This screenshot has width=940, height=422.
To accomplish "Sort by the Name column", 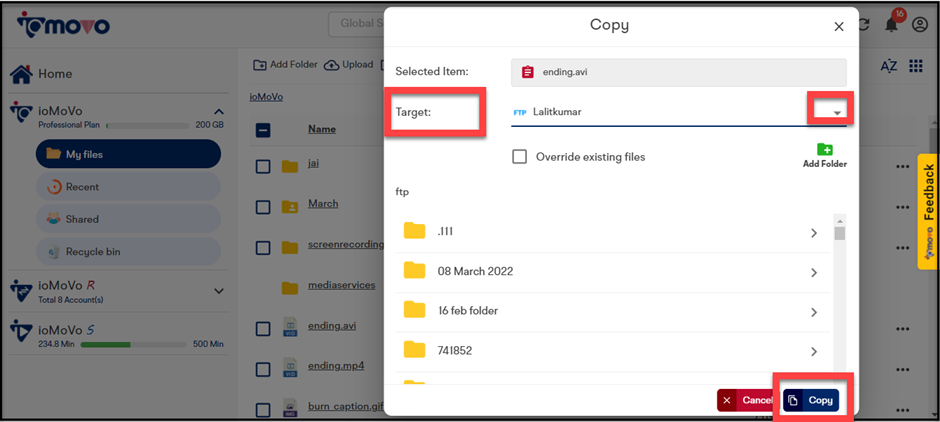I will [322, 129].
